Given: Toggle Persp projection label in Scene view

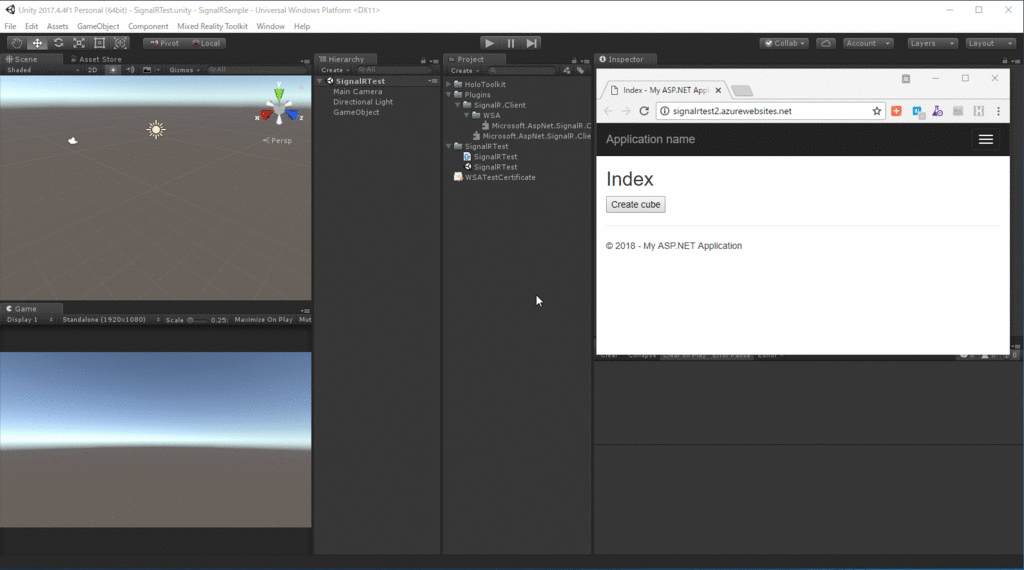Looking at the screenshot, I should point(278,140).
